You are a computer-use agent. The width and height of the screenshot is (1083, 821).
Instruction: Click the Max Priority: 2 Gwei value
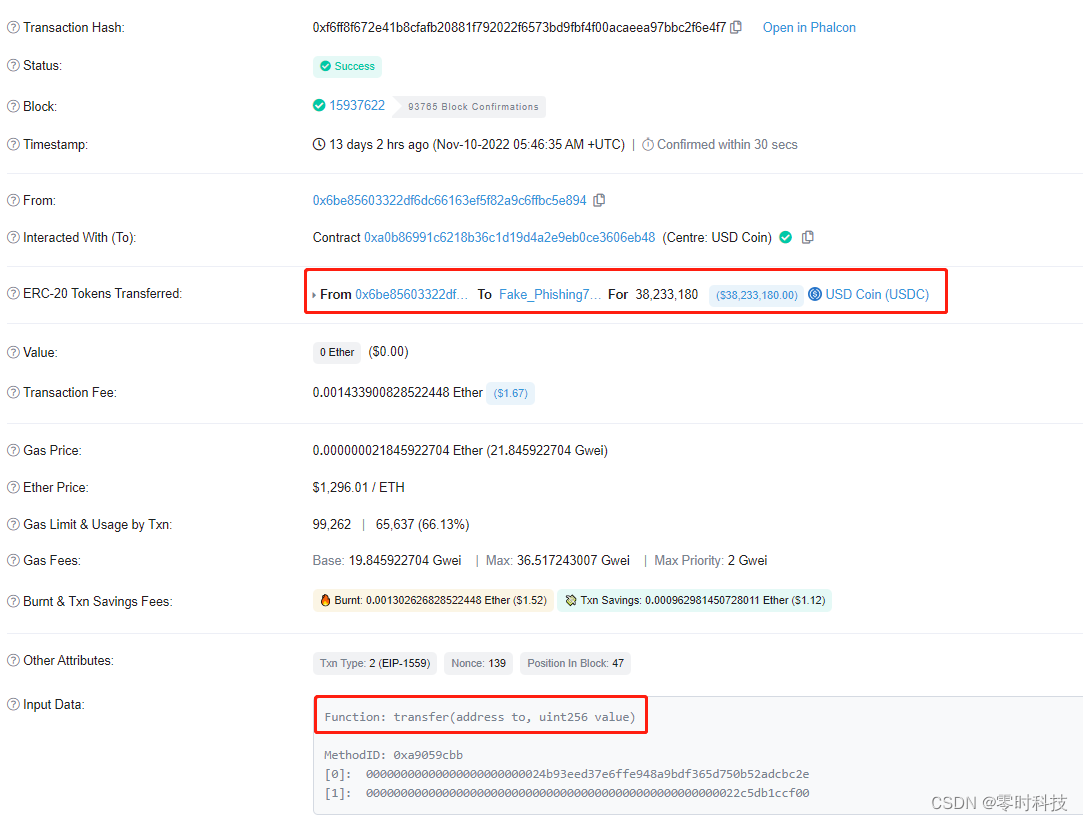pyautogui.click(x=711, y=561)
